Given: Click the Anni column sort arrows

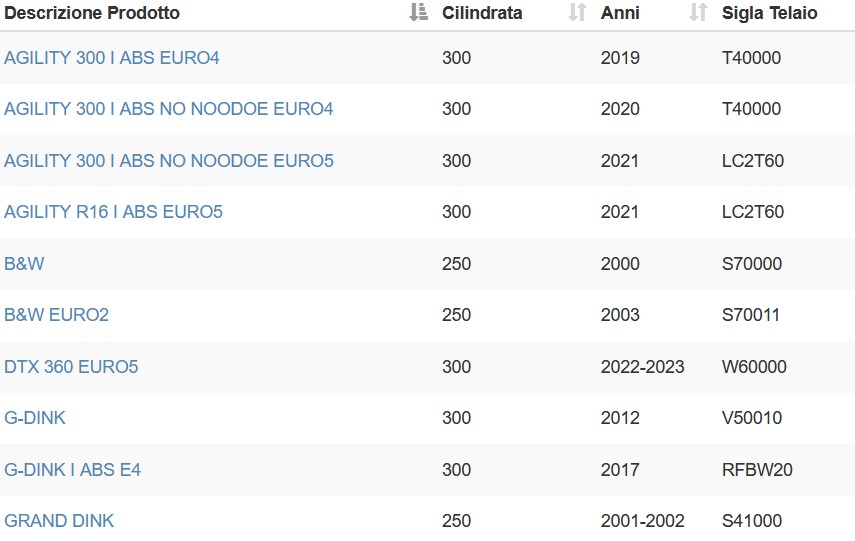Looking at the screenshot, I should point(698,12).
